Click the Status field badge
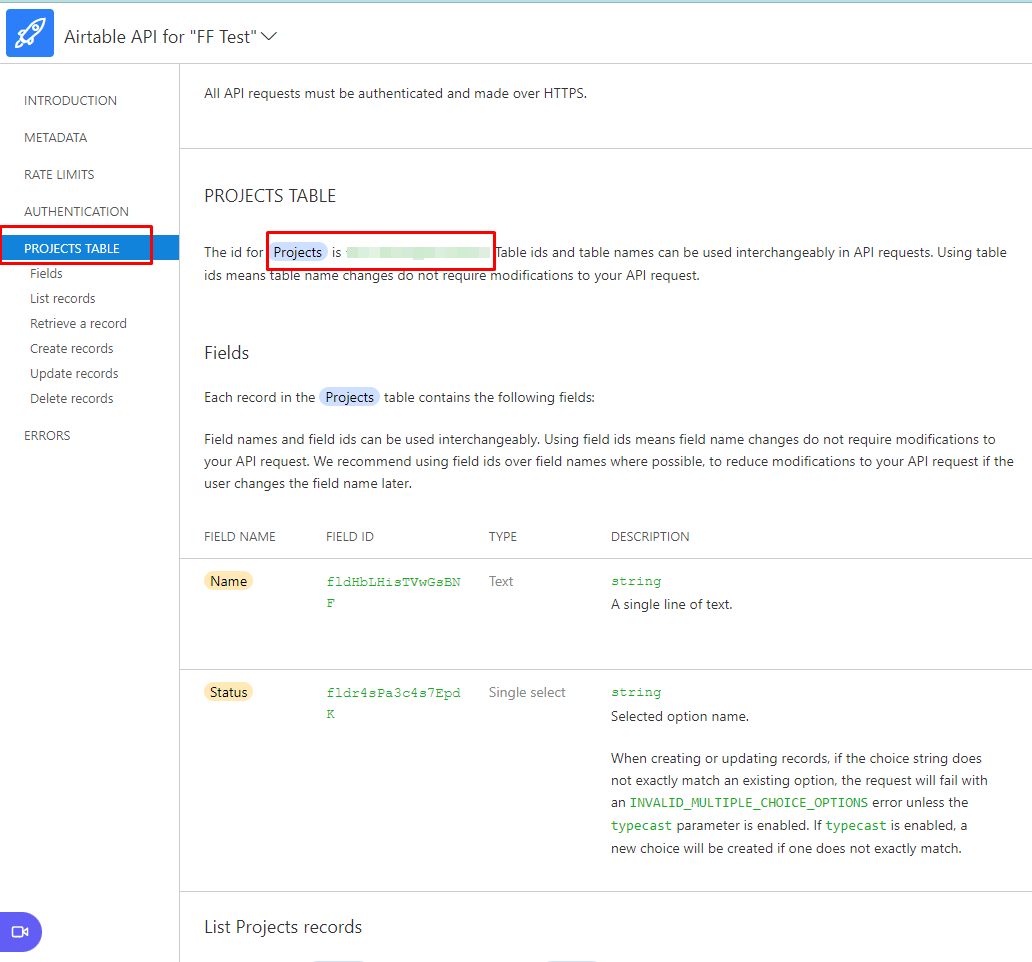The width and height of the screenshot is (1032, 962). pos(228,692)
